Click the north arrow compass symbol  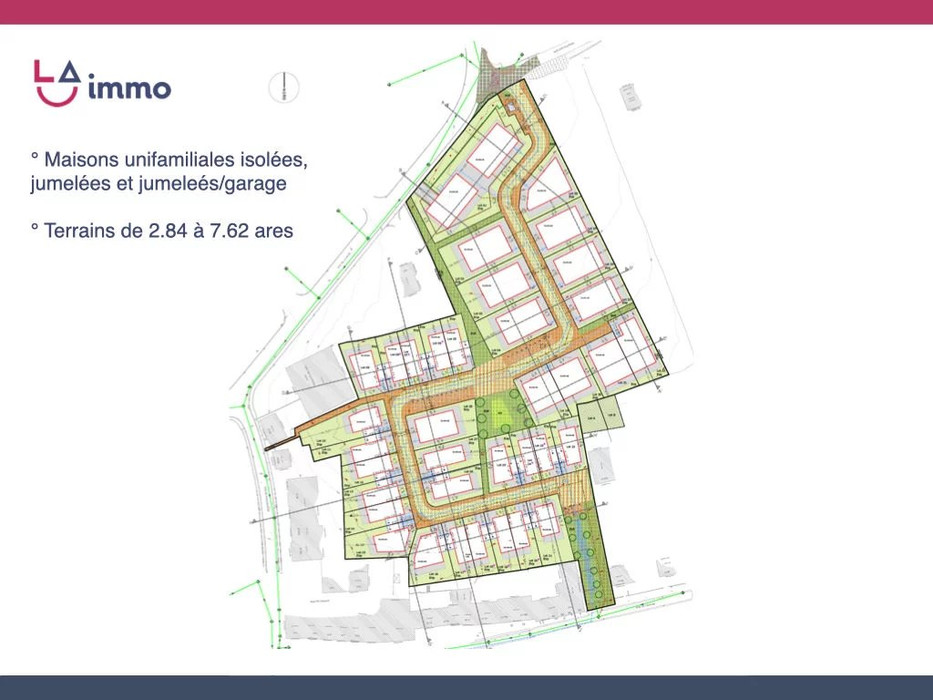coord(284,86)
